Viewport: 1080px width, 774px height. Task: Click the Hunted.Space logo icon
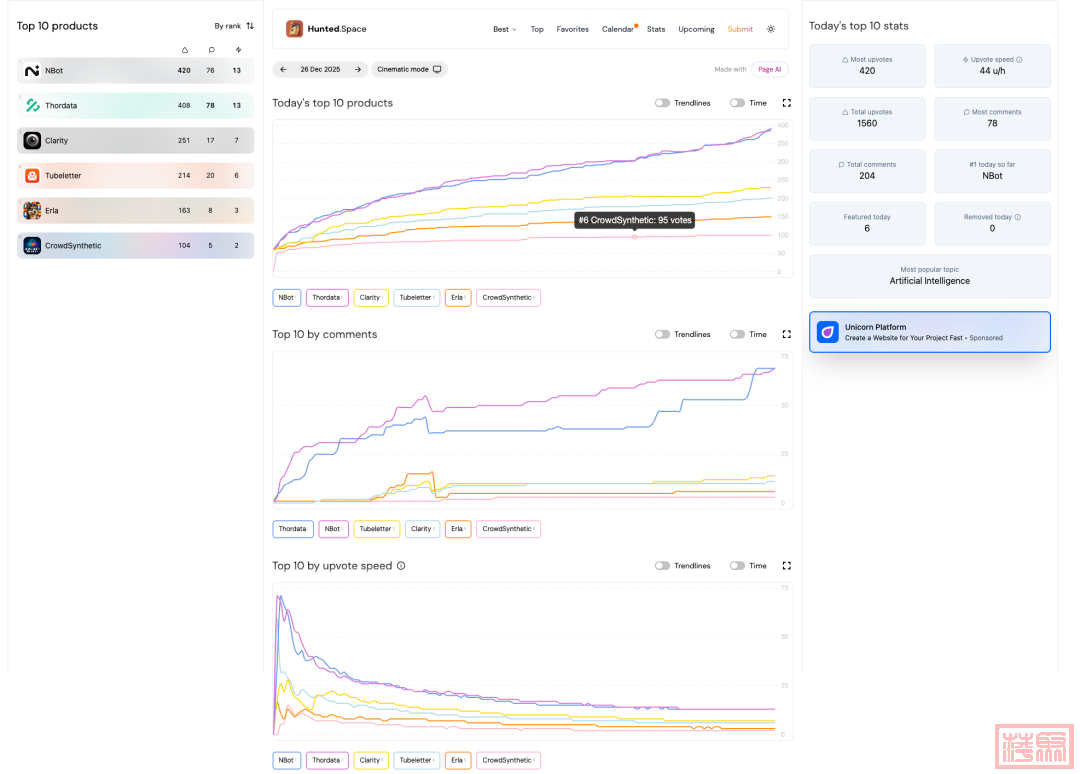pyautogui.click(x=294, y=29)
